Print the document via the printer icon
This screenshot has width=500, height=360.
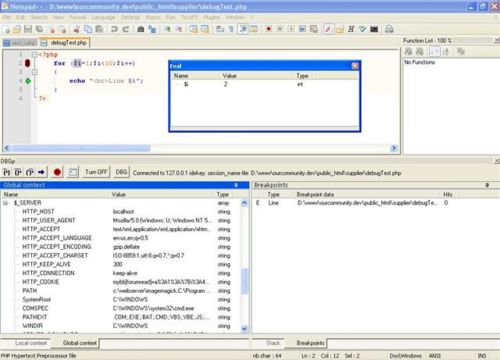pos(389,29)
